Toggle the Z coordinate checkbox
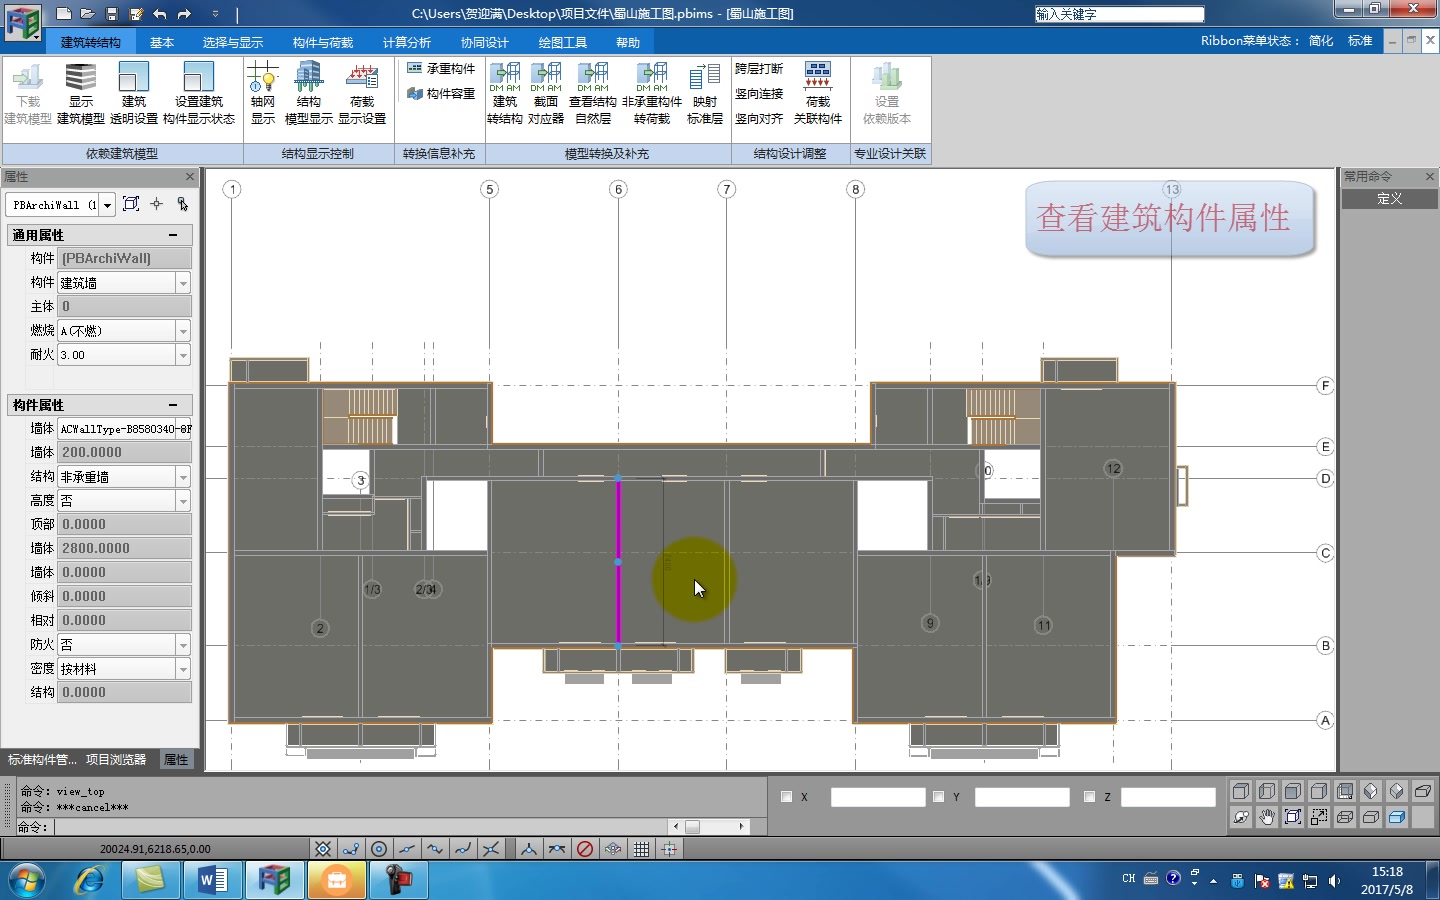The height and width of the screenshot is (900, 1440). coord(1090,797)
